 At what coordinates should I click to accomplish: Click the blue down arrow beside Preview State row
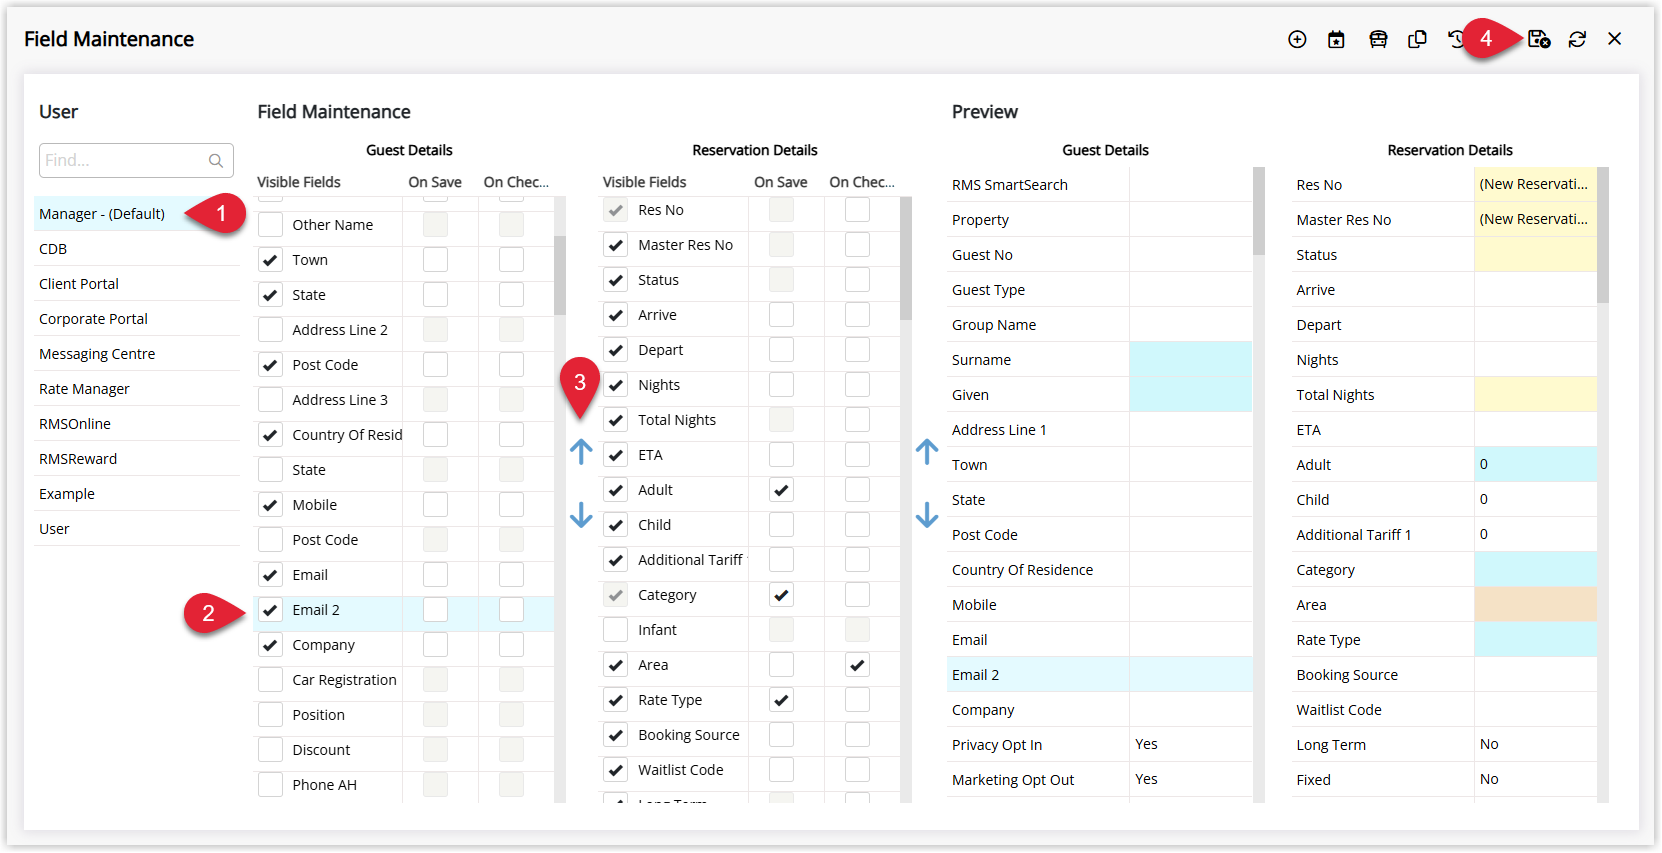point(927,515)
